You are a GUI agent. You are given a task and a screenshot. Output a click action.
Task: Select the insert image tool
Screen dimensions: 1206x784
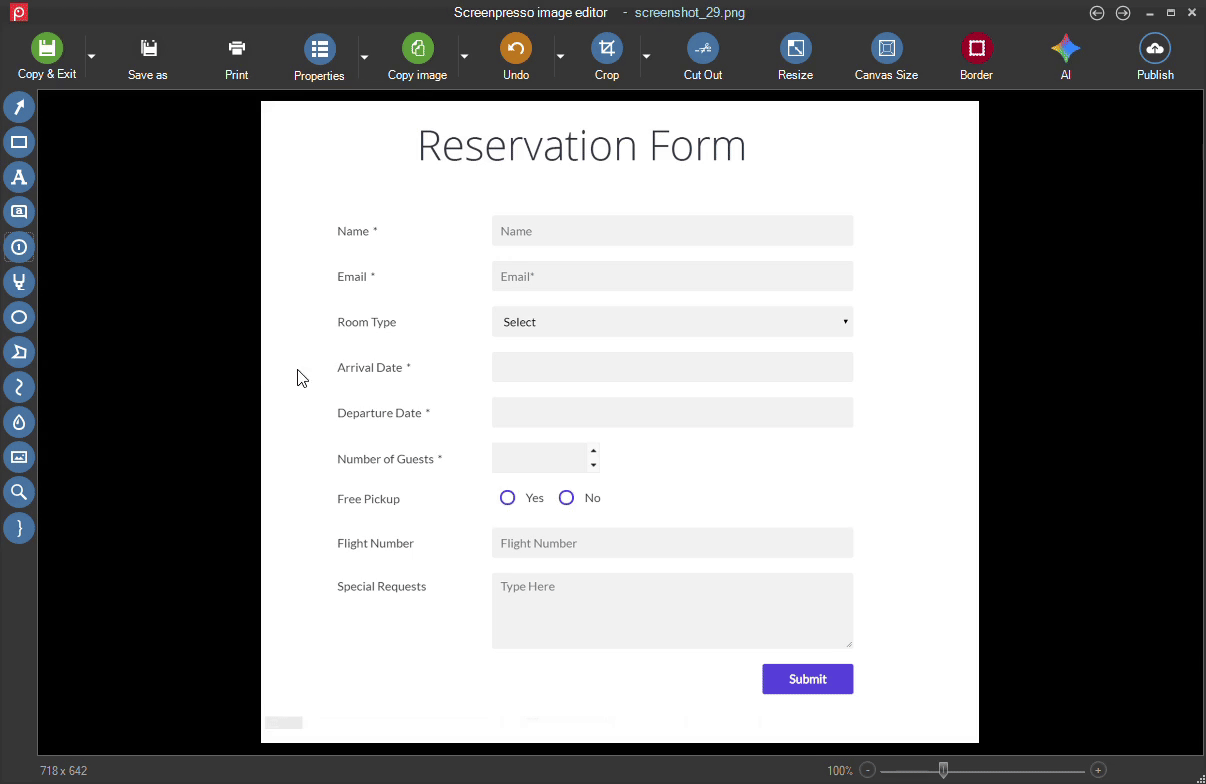pos(19,457)
